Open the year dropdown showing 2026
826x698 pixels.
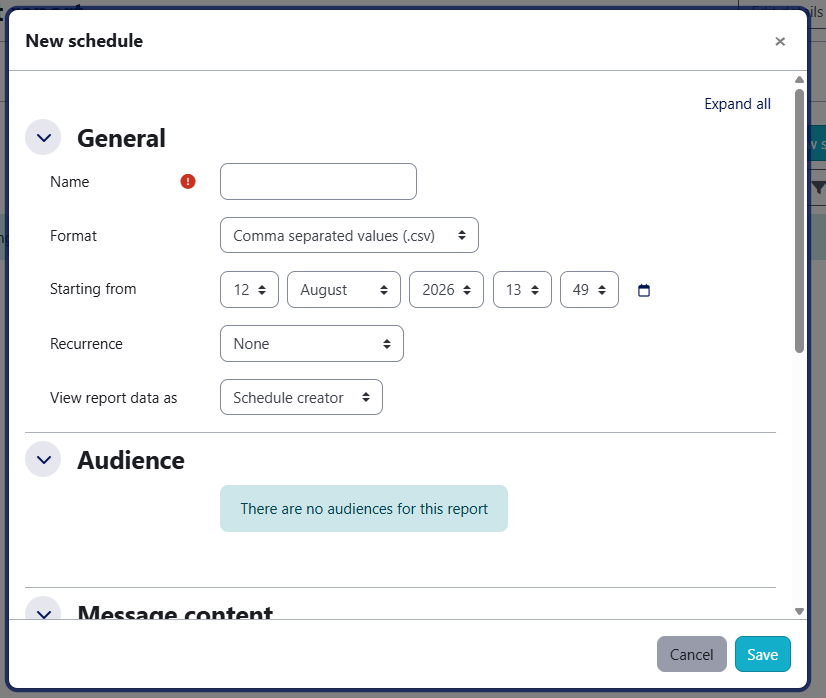[x=446, y=290]
